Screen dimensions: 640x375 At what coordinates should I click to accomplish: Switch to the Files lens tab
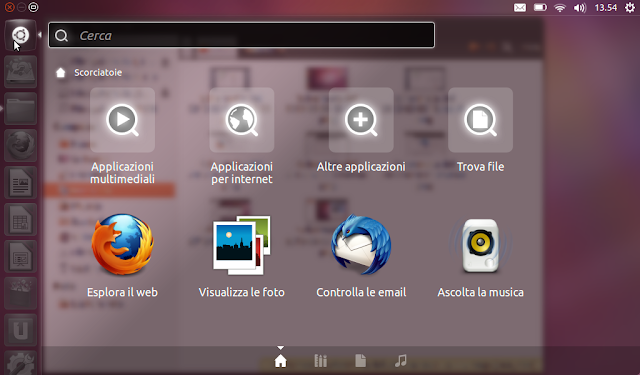click(360, 361)
